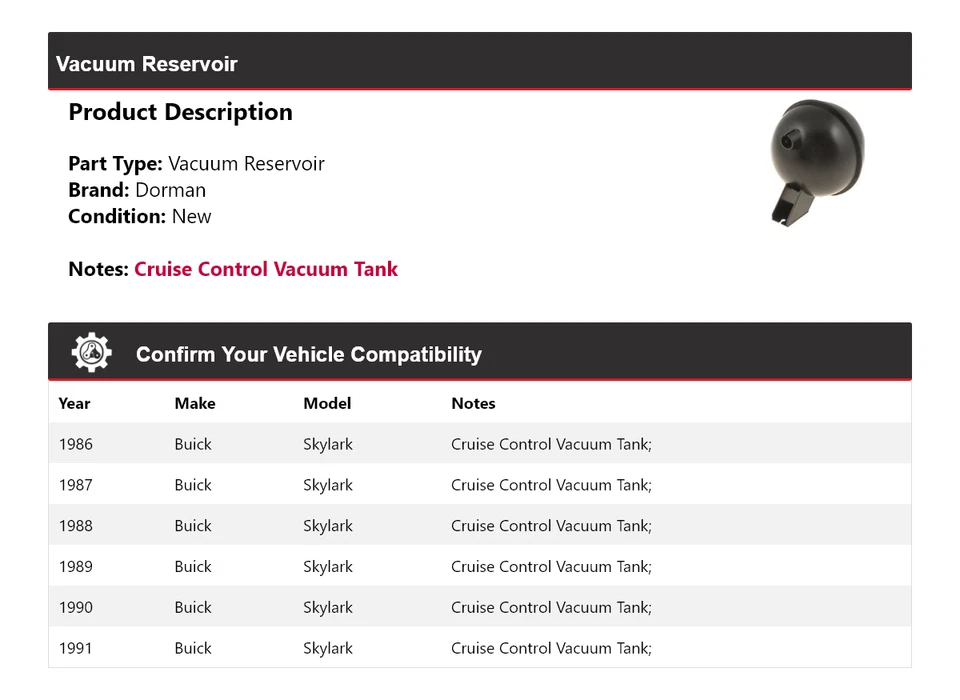Select the 1989 year cell
Viewport: 960px width, 700px height.
coord(75,566)
